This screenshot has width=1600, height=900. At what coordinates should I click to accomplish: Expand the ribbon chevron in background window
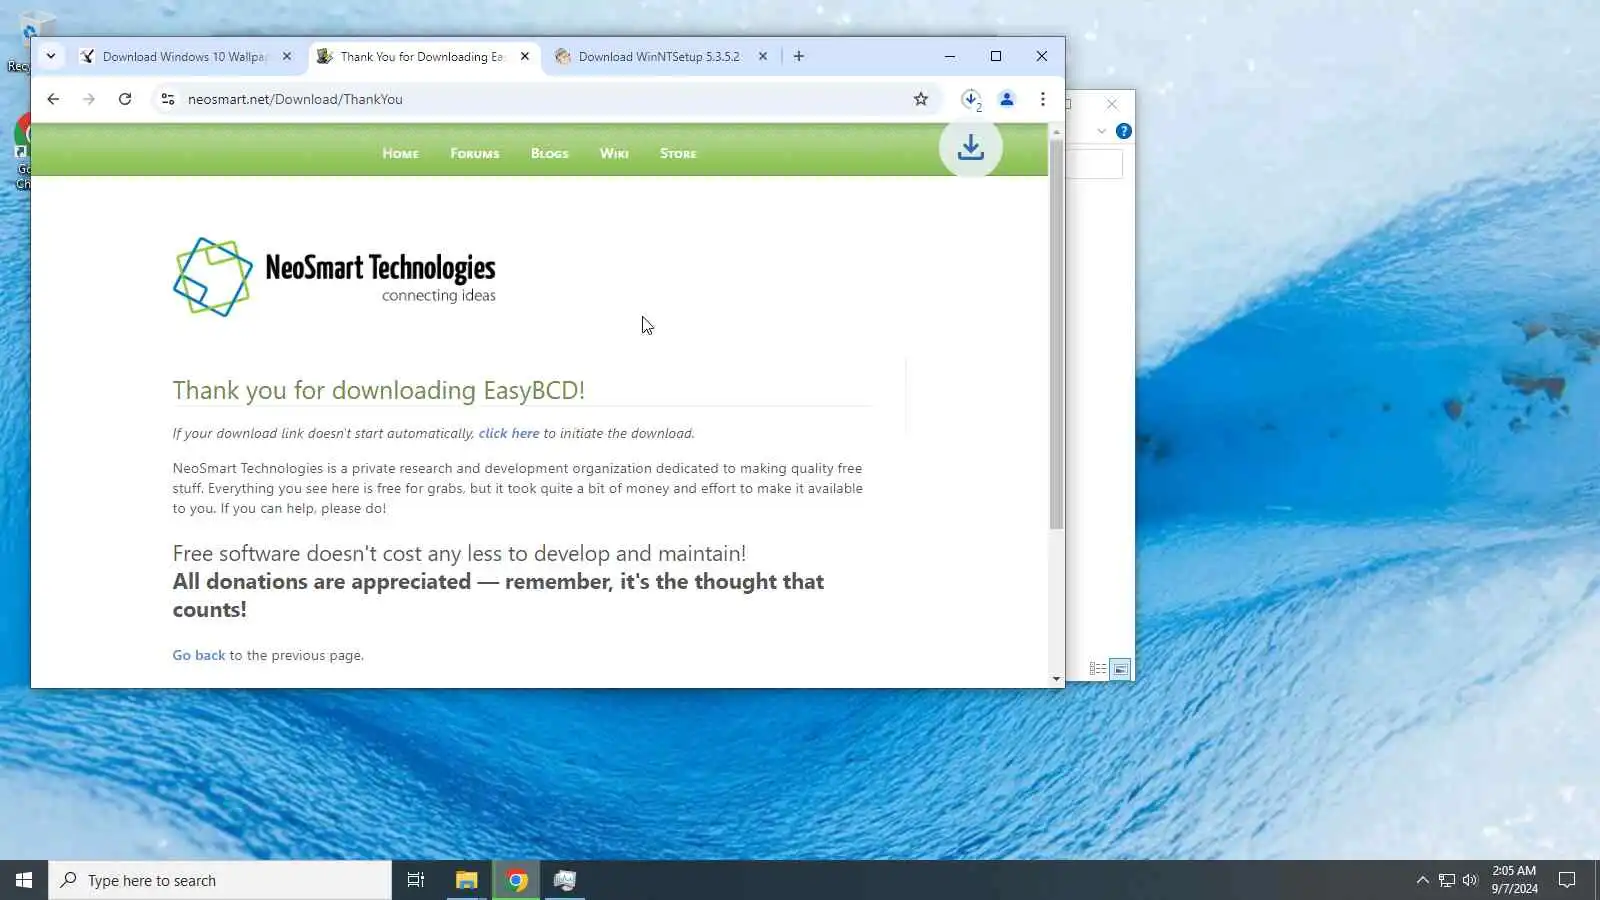(x=1101, y=131)
